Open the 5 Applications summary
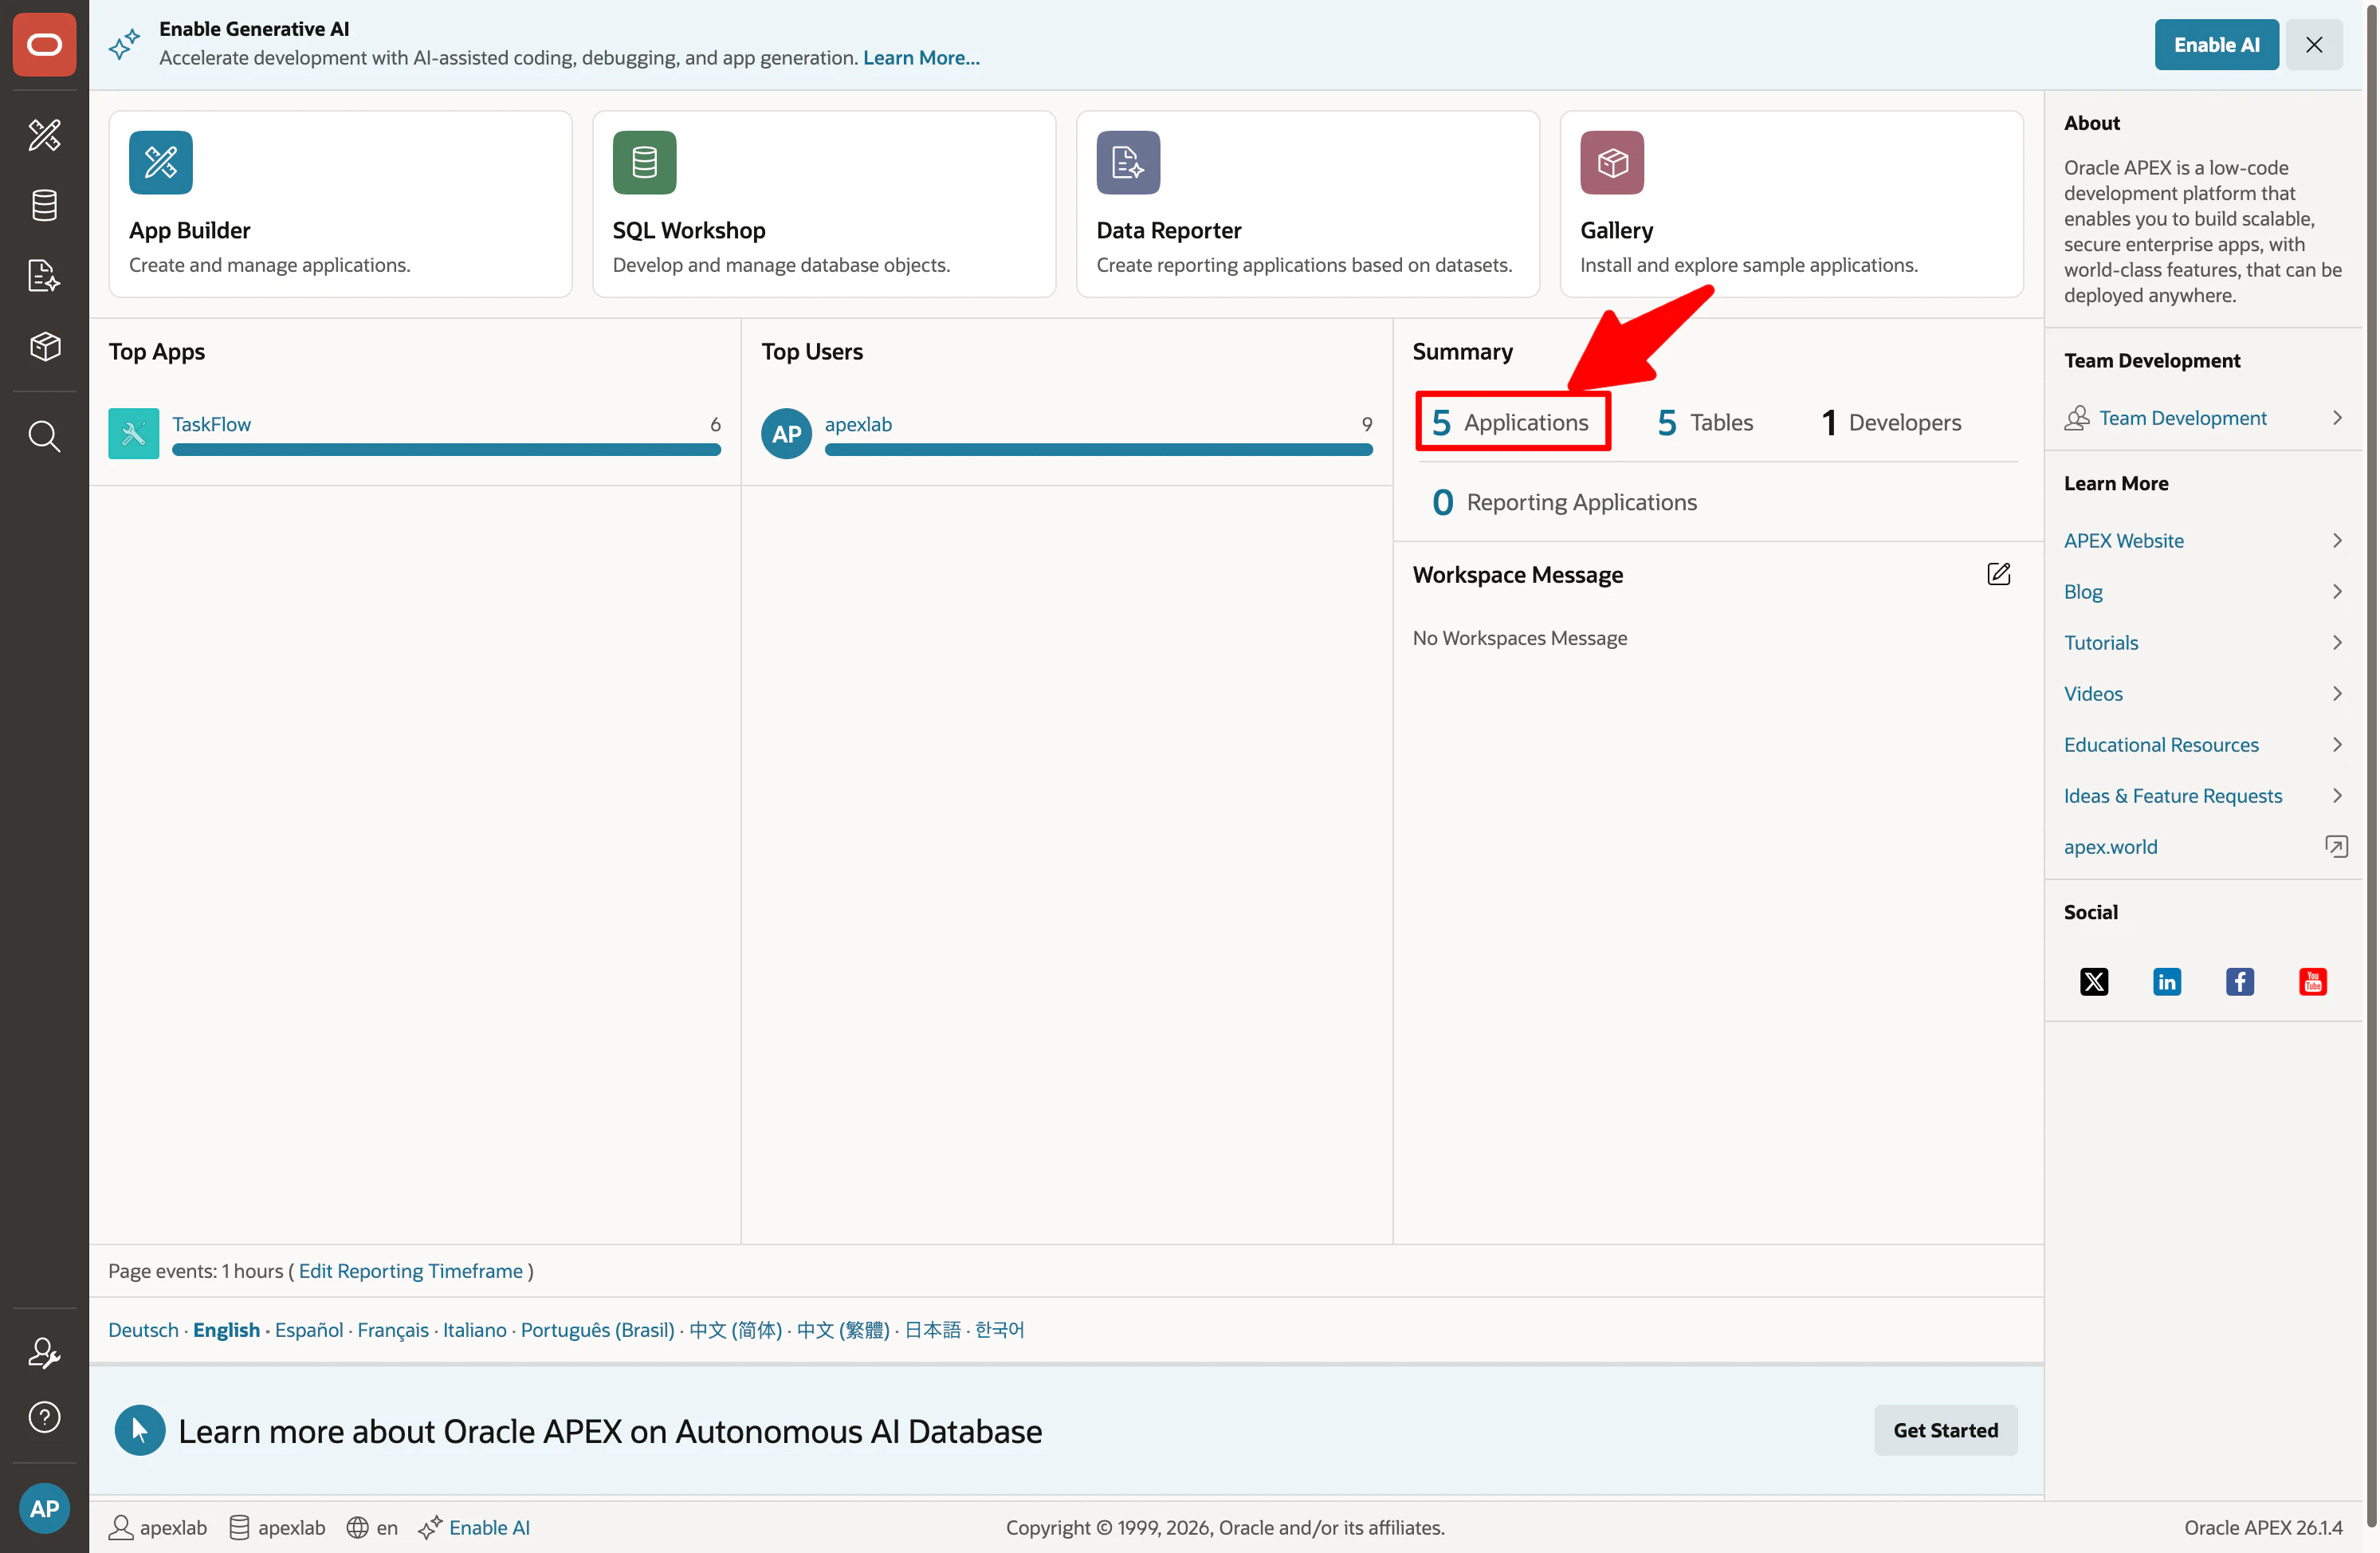This screenshot has width=2380, height=1553. [1510, 422]
